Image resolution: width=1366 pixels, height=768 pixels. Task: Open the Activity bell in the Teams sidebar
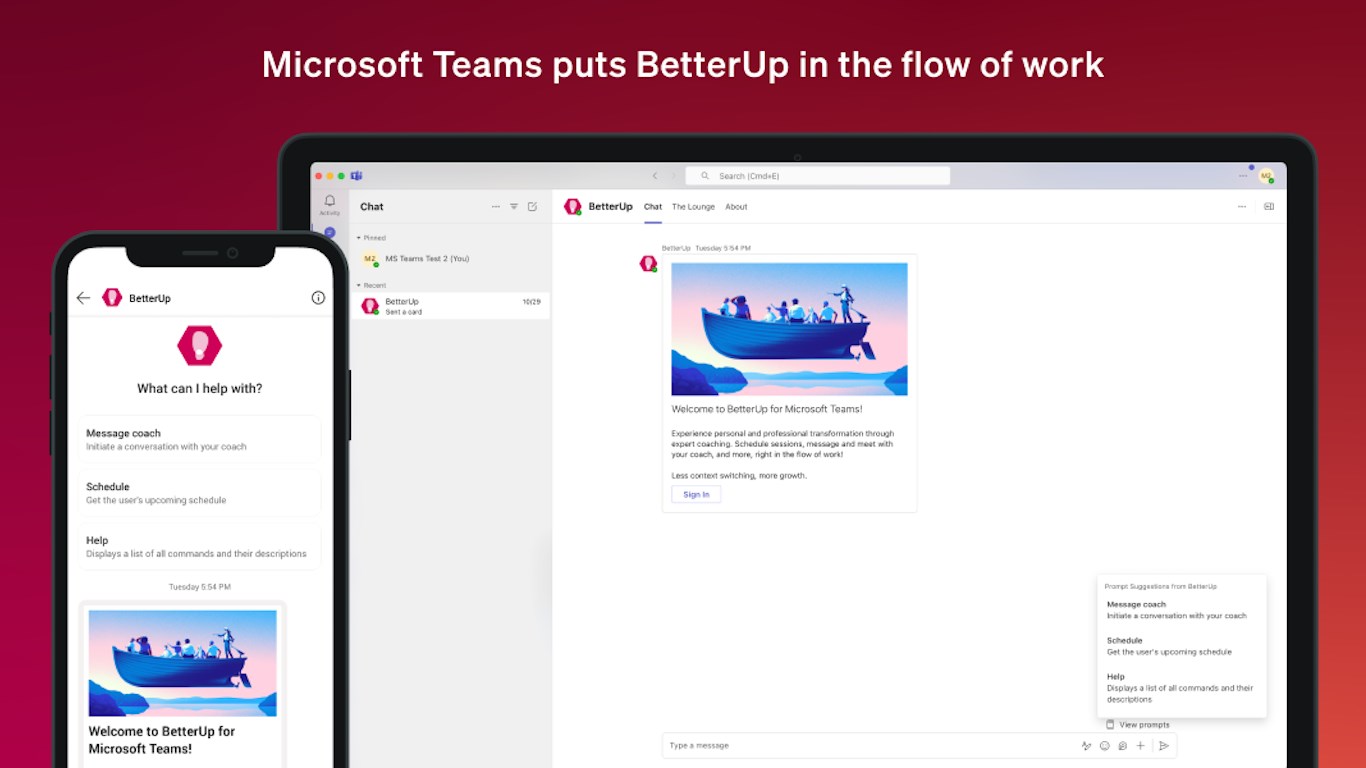329,204
